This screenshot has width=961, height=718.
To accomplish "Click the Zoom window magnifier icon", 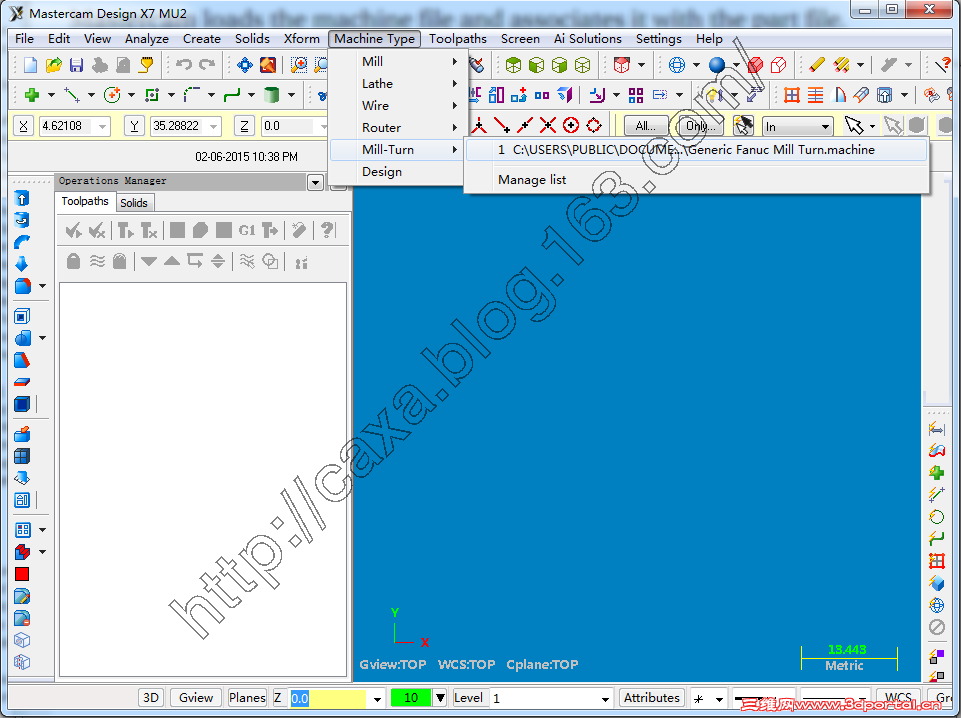I will point(298,65).
